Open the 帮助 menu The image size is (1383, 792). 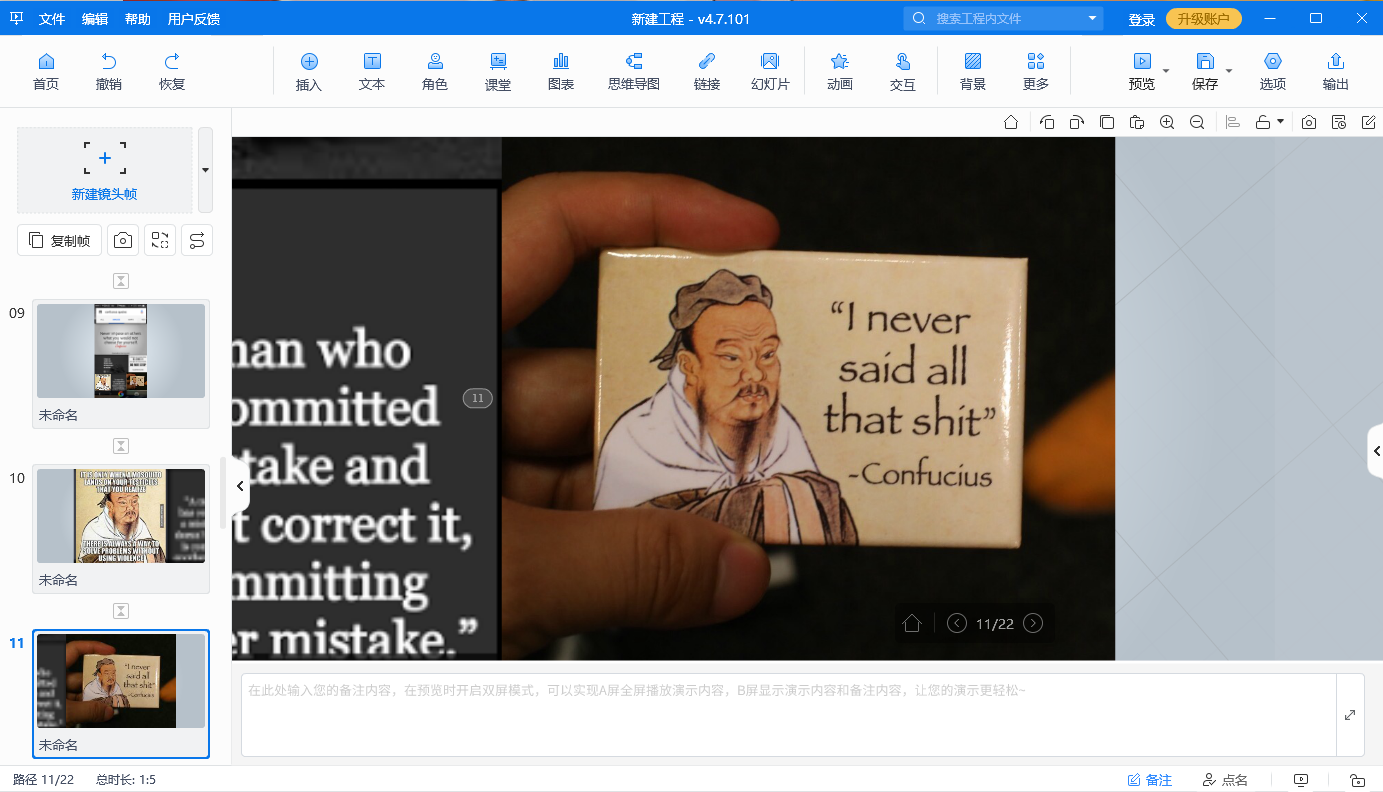tap(138, 19)
